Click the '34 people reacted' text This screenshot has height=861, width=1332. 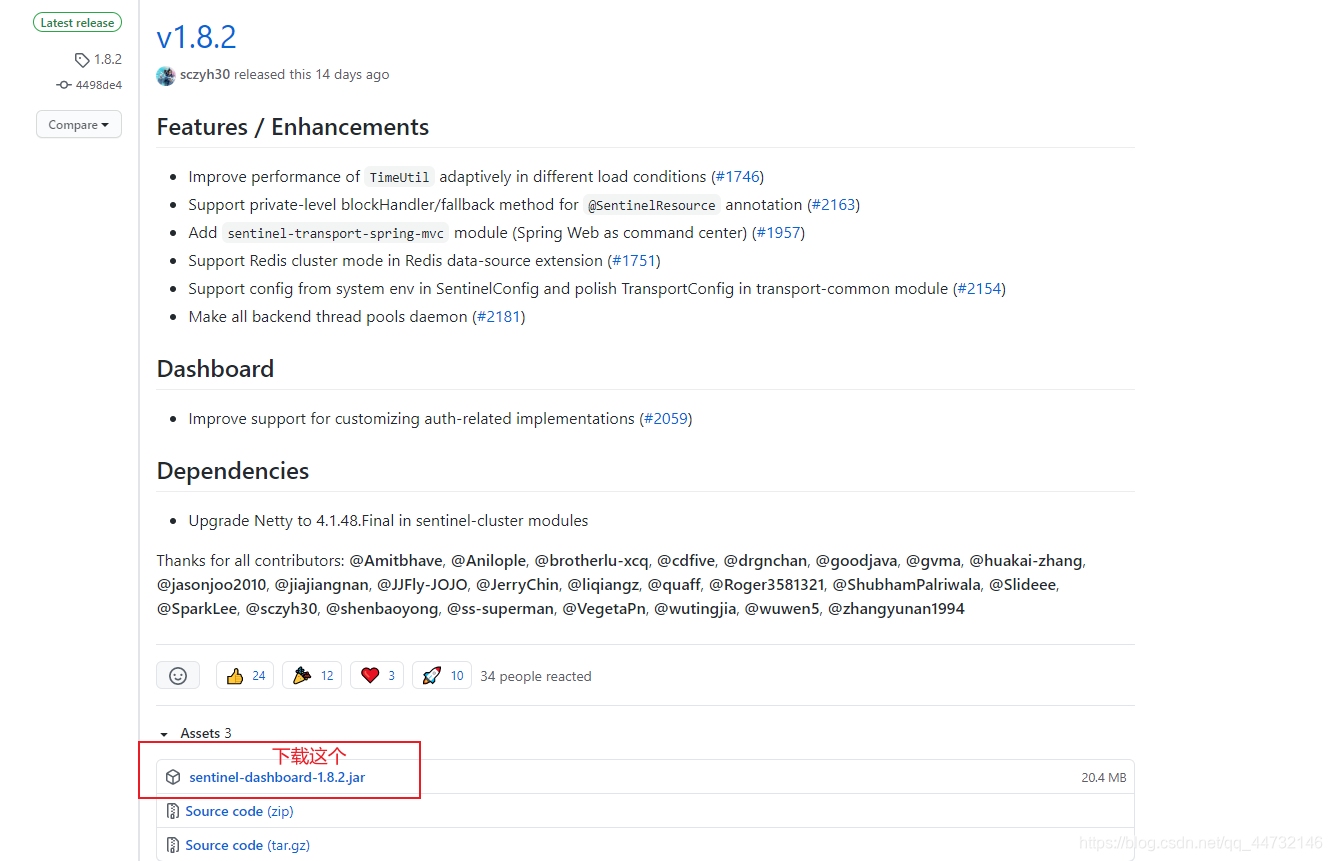click(536, 677)
